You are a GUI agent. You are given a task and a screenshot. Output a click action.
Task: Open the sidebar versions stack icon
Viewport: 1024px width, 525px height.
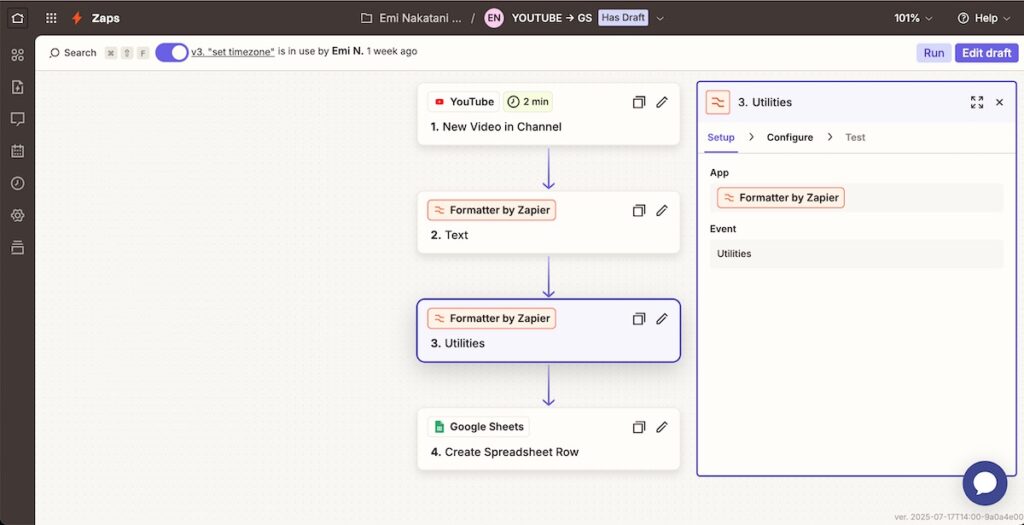coord(18,247)
